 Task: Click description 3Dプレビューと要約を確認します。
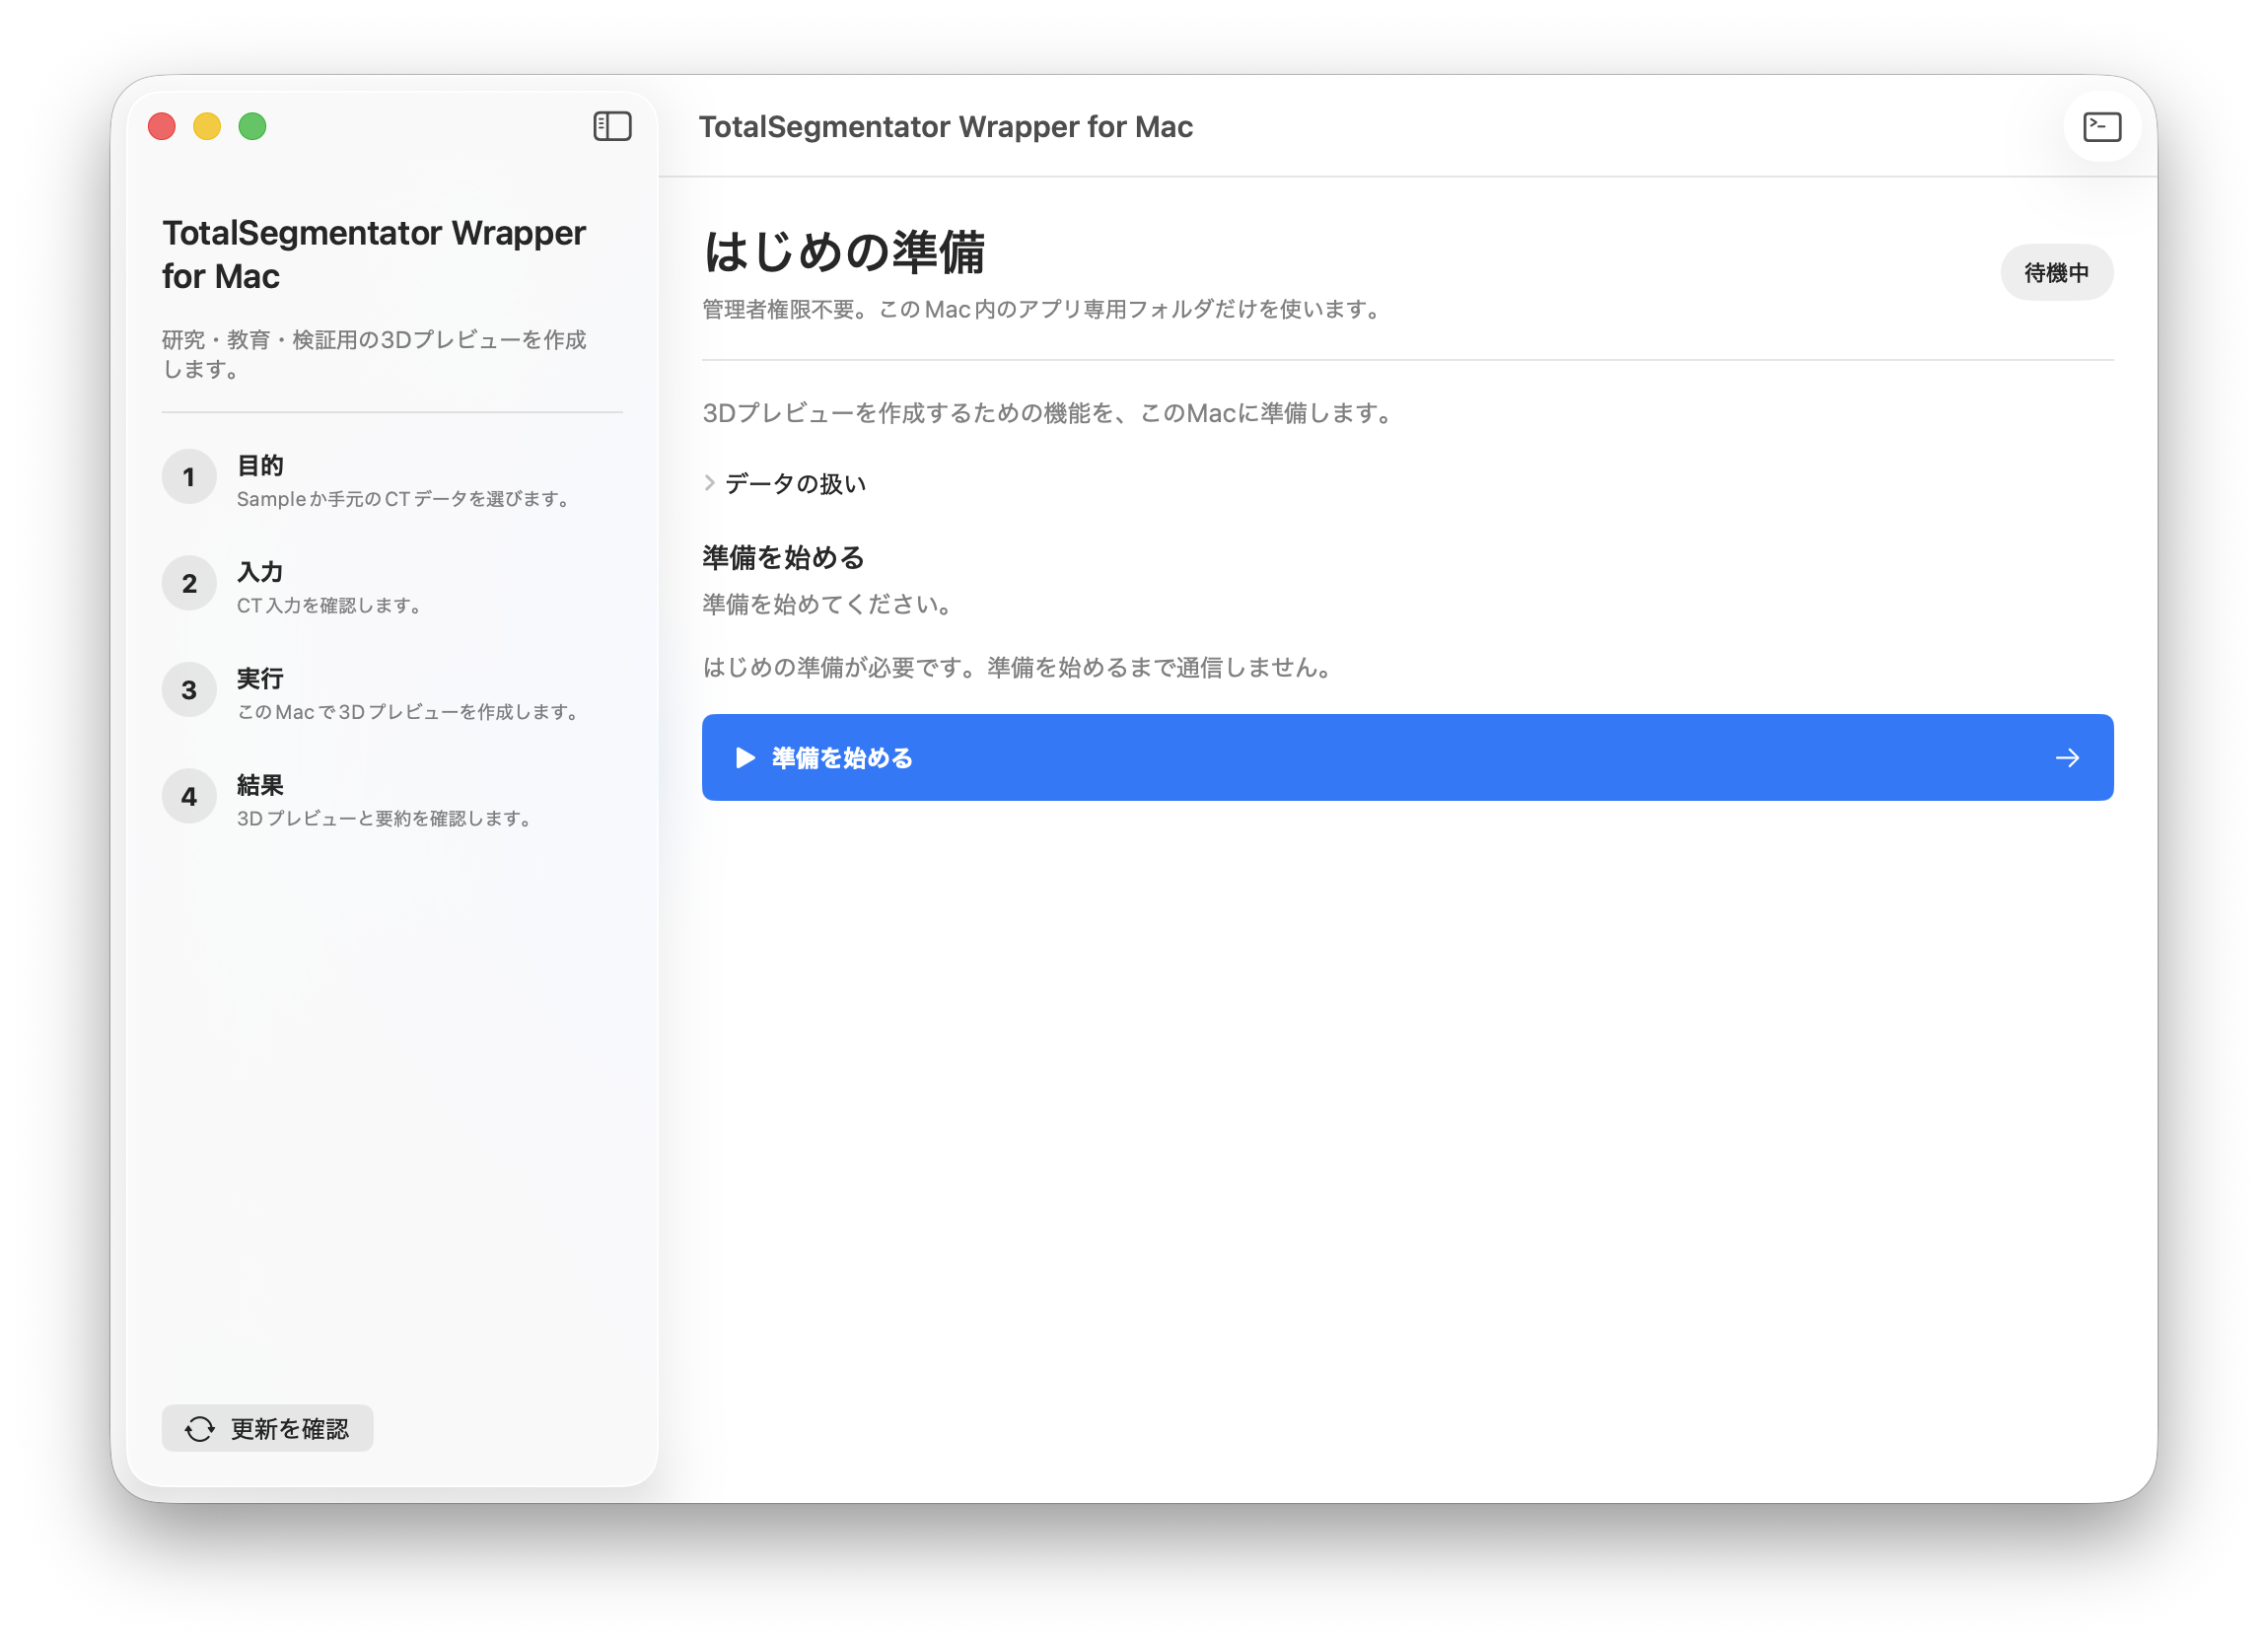(x=387, y=818)
